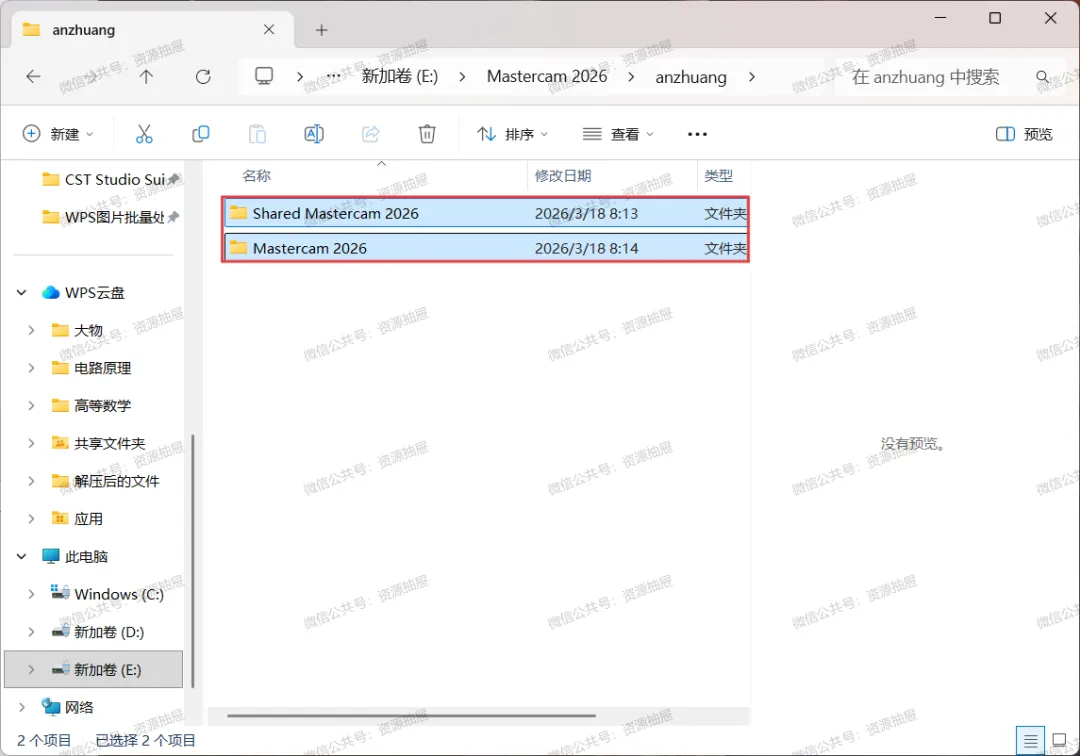Switch to details view layout icon
This screenshot has width=1080, height=756.
pos(1030,741)
